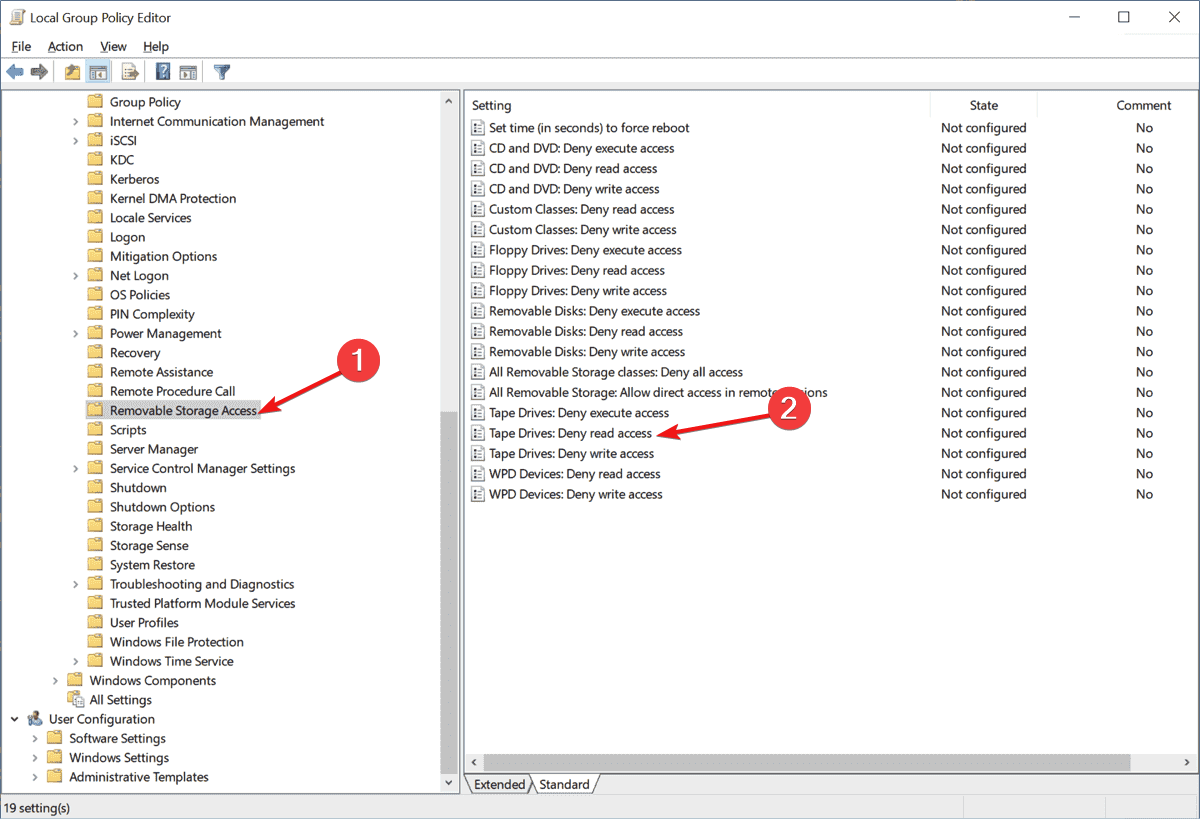Click the User Configuration icon in the tree
Image resolution: width=1200 pixels, height=819 pixels.
pyautogui.click(x=35, y=719)
